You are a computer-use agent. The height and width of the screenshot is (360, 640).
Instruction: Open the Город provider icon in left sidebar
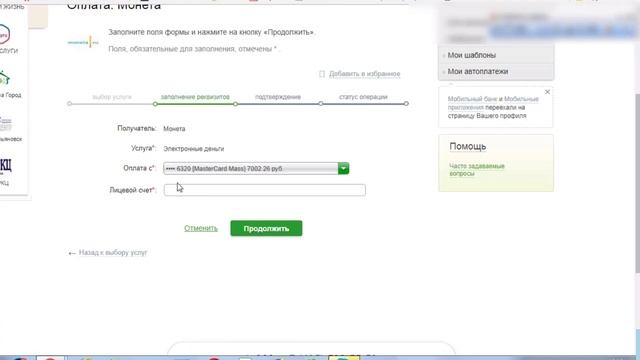(x=4, y=78)
